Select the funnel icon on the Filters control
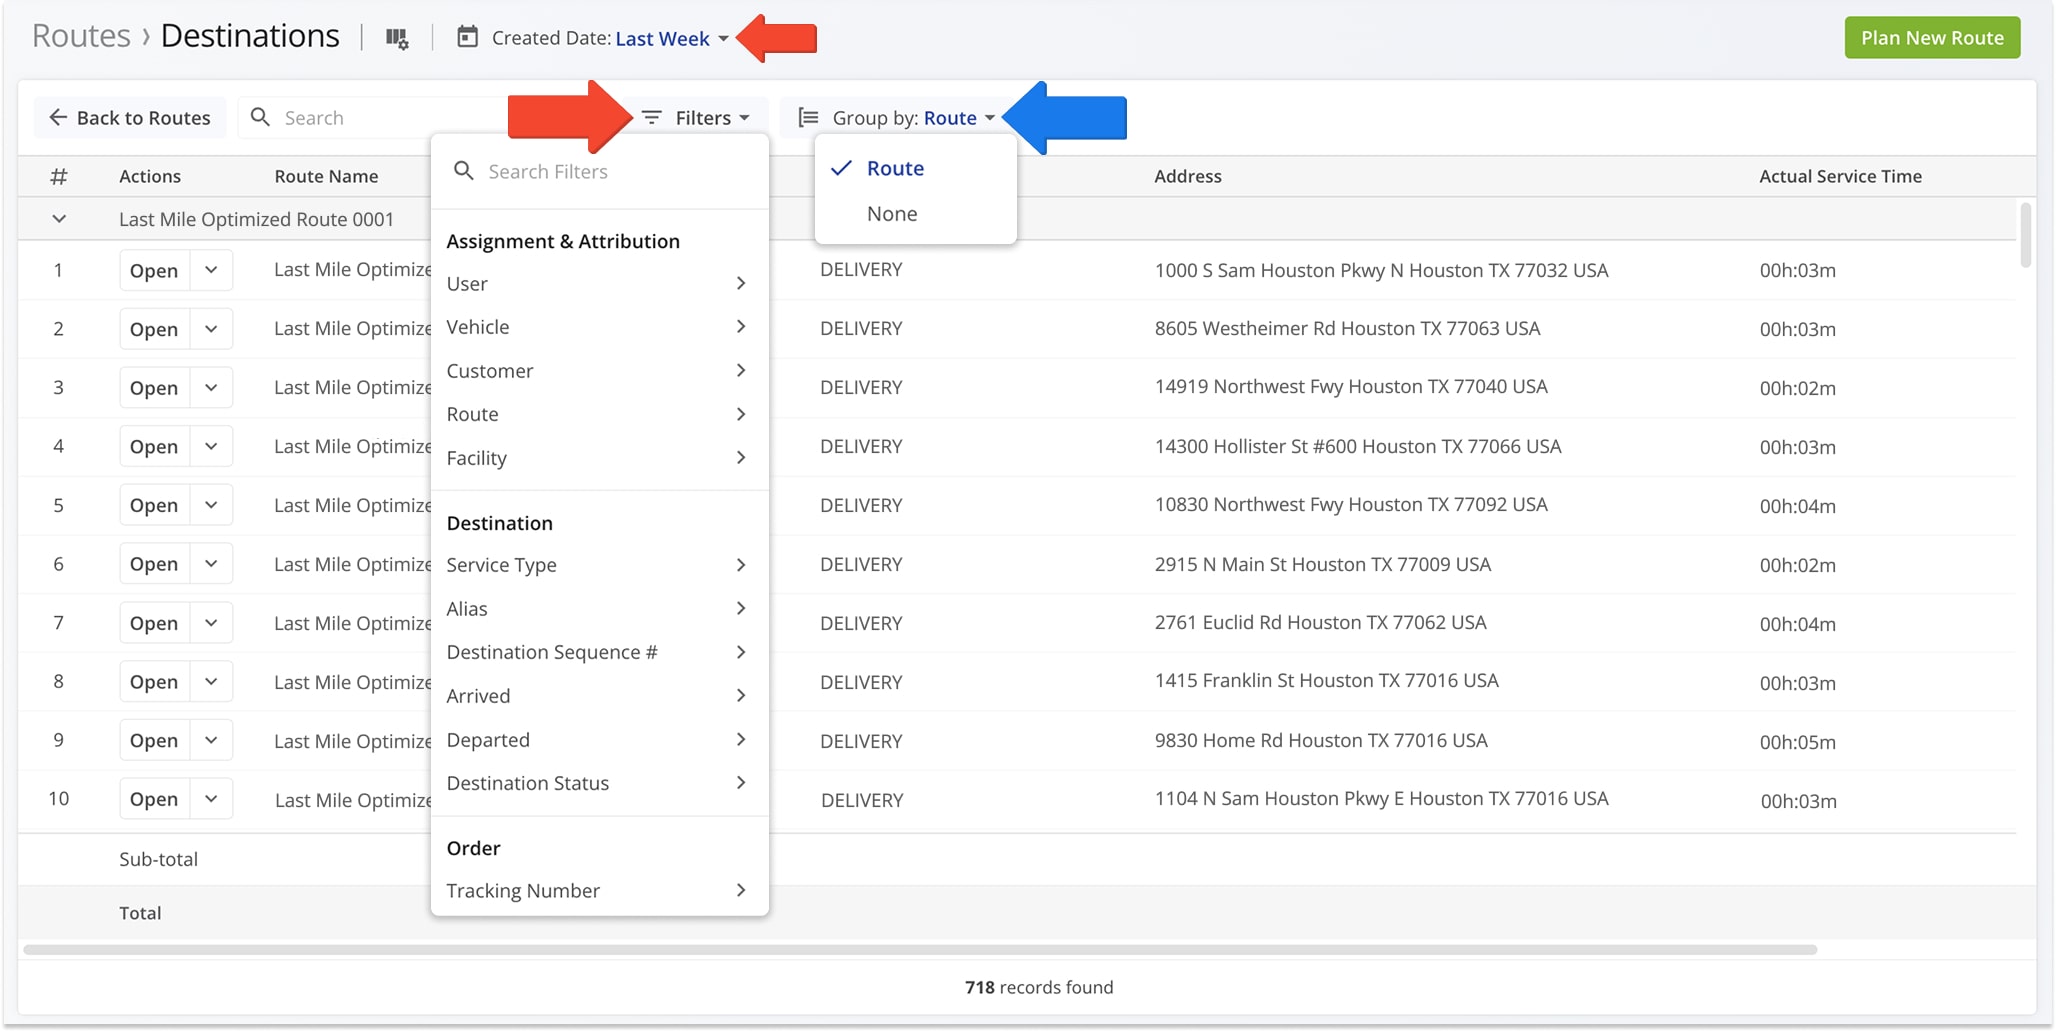Viewport: 2056px width, 1033px height. click(653, 117)
